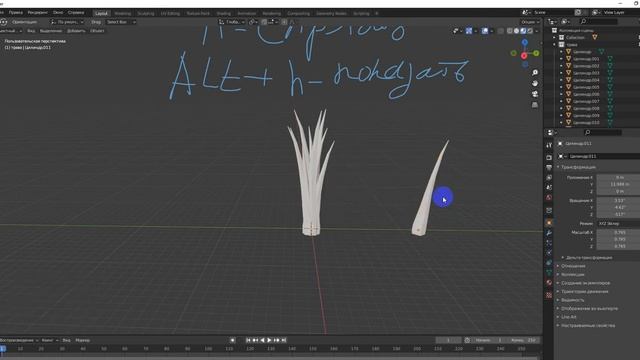
Task: Toggle the camera view icon
Action: [x=535, y=94]
